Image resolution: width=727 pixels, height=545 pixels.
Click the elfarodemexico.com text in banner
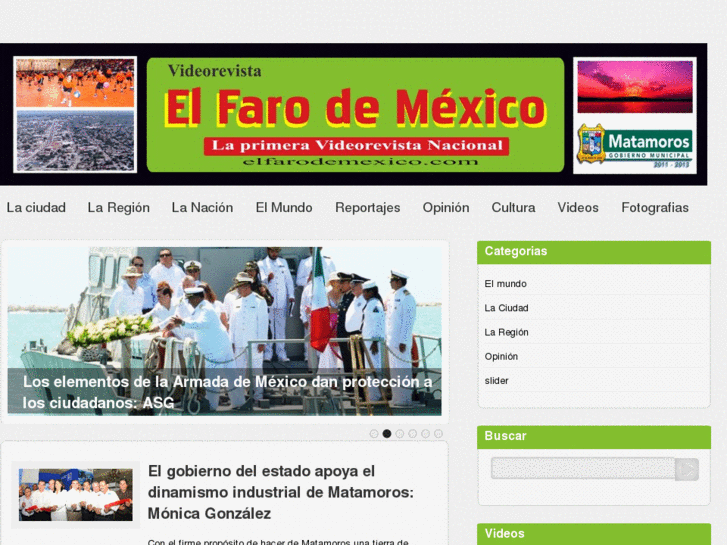point(360,162)
